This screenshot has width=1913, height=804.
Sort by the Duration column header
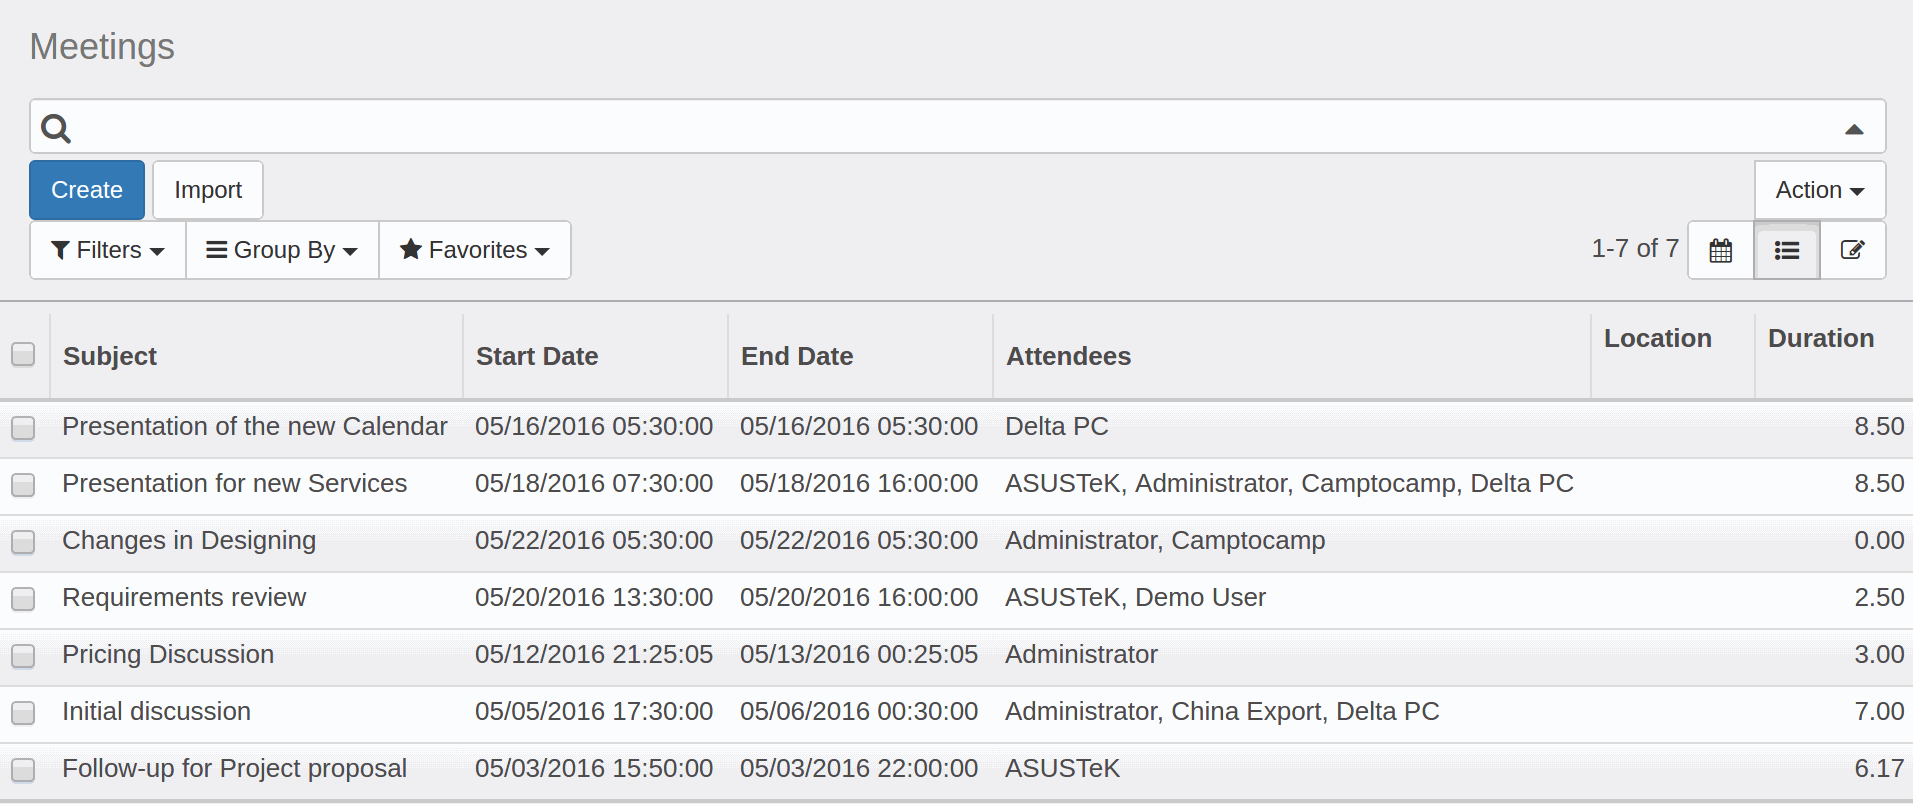[x=1820, y=338]
